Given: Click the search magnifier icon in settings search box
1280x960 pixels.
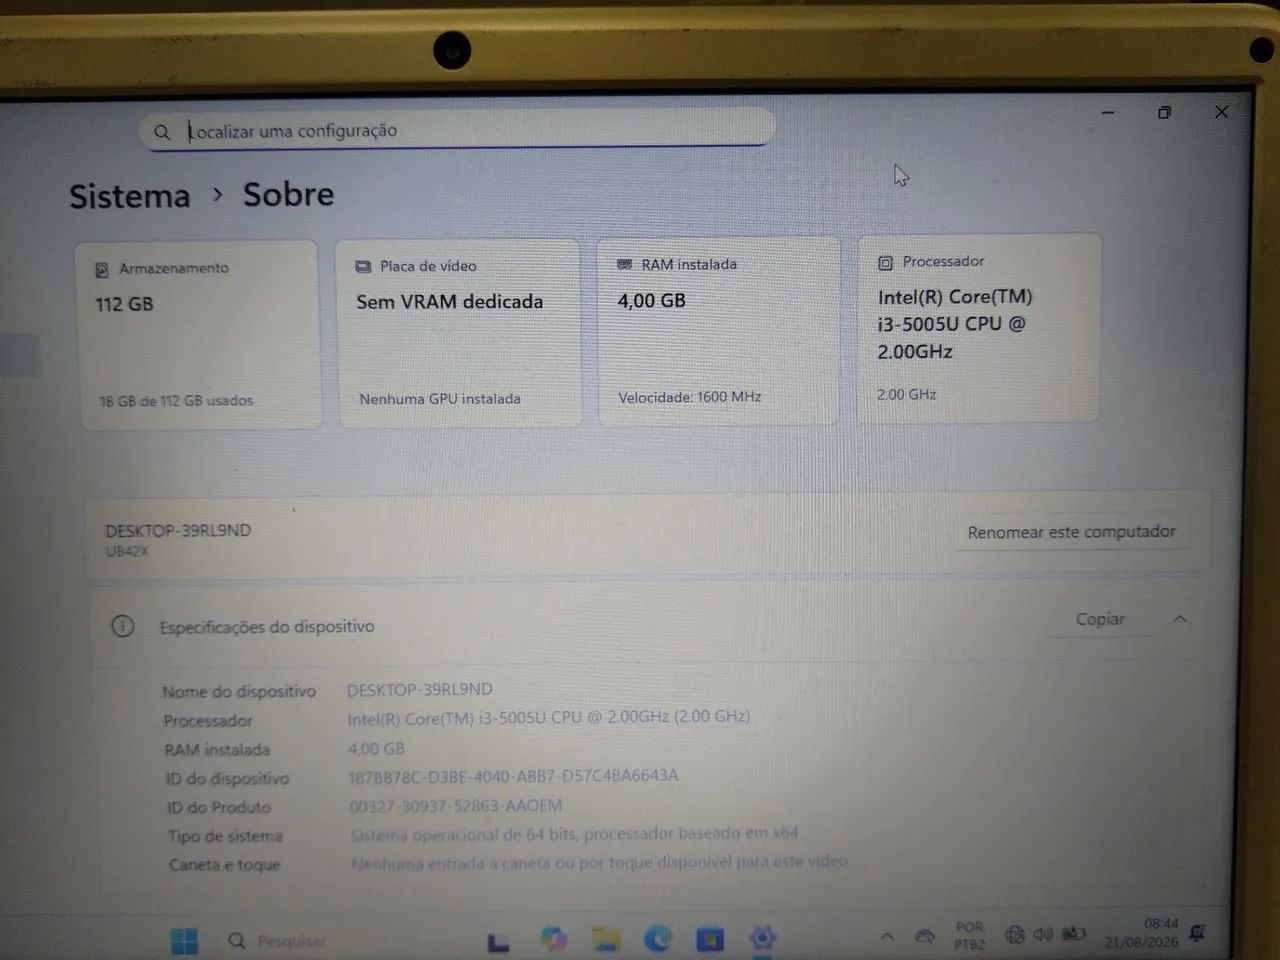Looking at the screenshot, I should (x=162, y=132).
